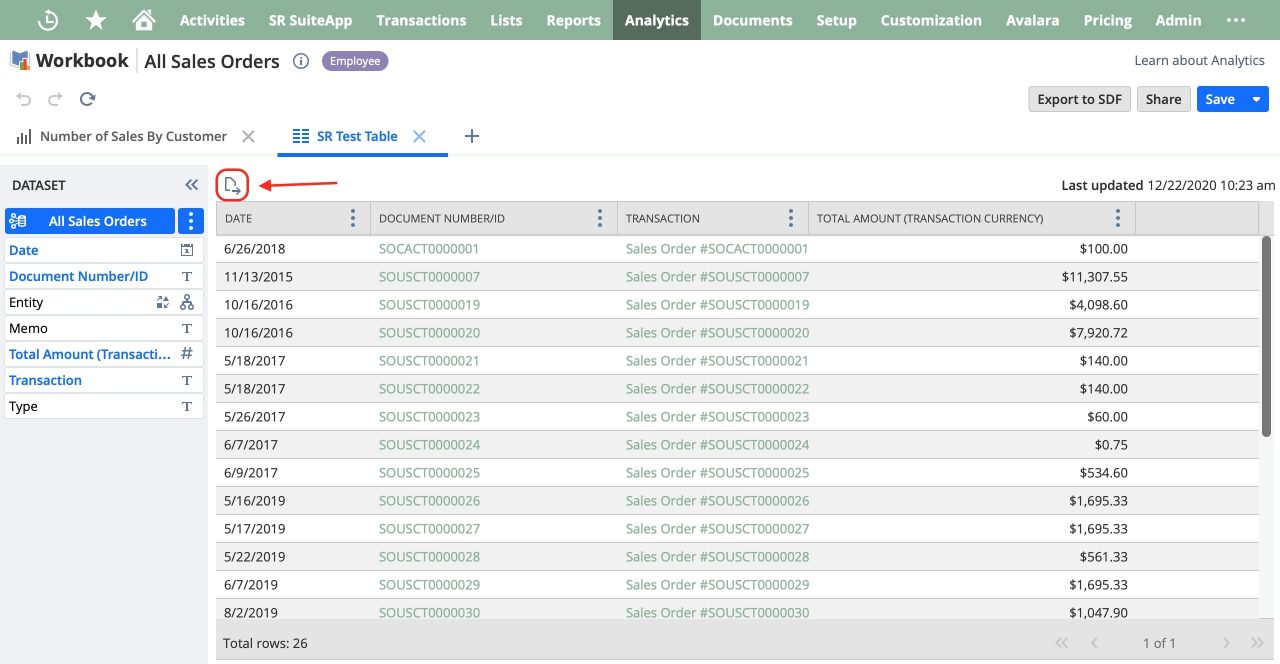Screen dimensions: 1280x664
Task: Open the Analytics menu
Action: click(x=657, y=20)
